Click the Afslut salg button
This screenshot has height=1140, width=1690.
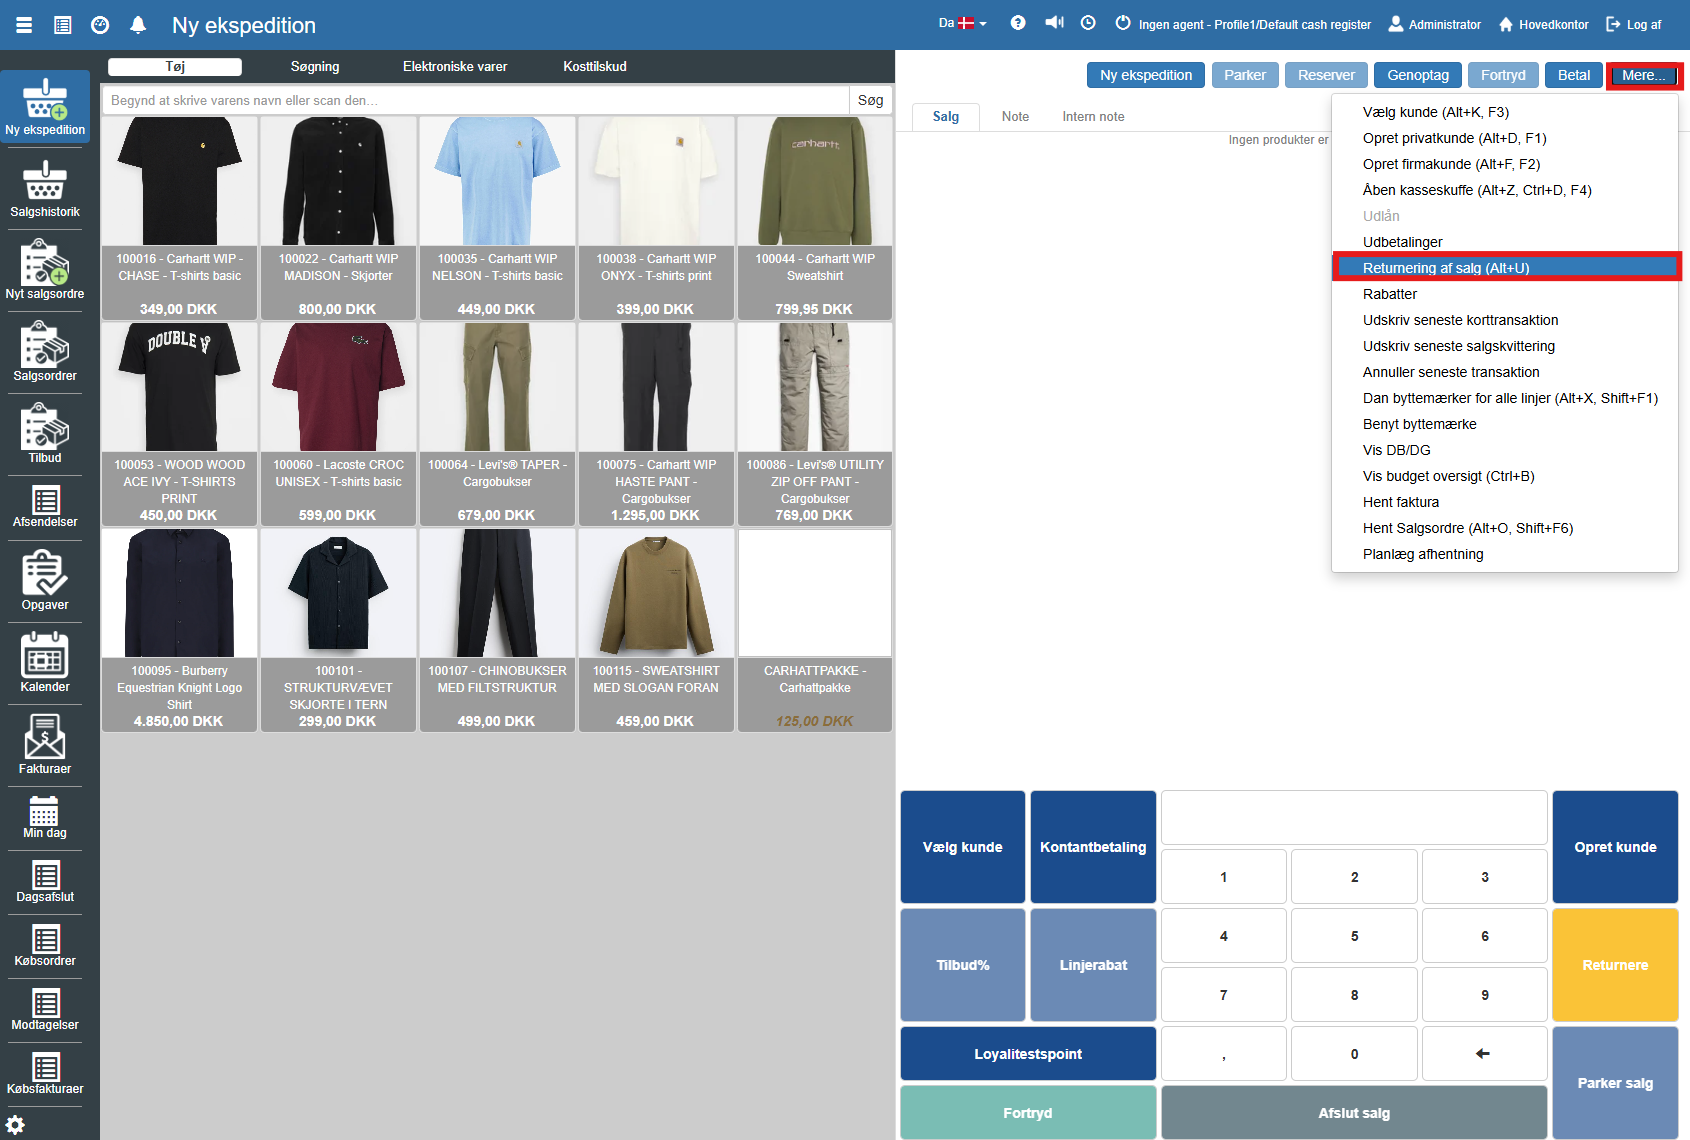coord(1354,1113)
